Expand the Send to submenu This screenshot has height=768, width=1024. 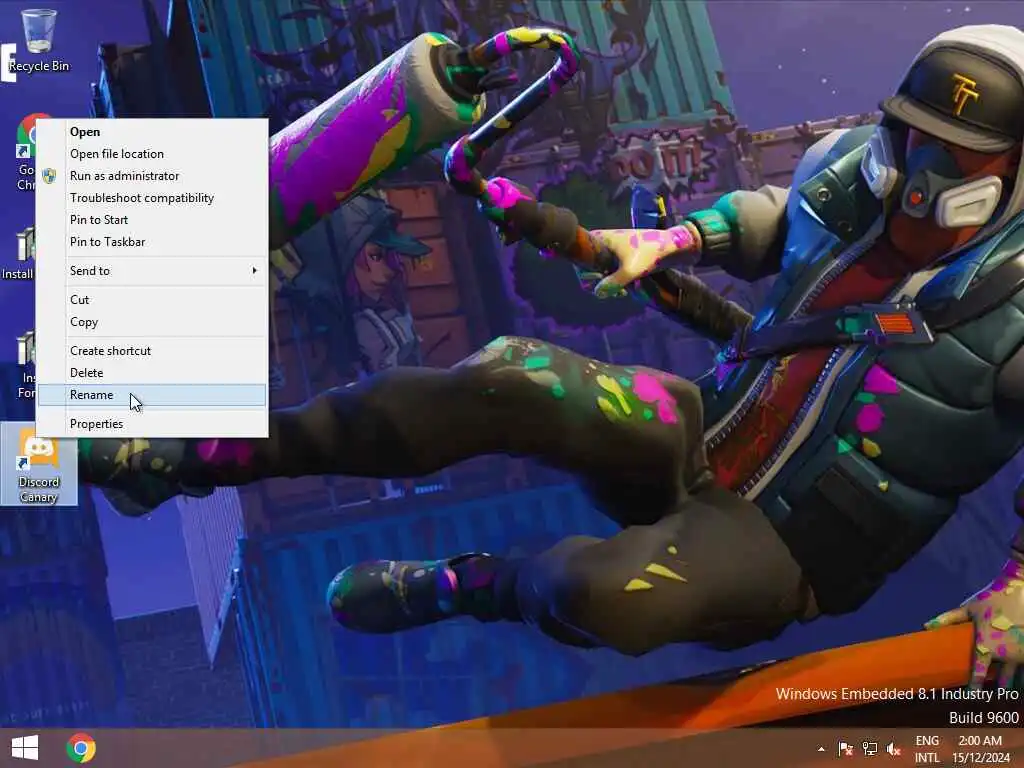point(152,270)
